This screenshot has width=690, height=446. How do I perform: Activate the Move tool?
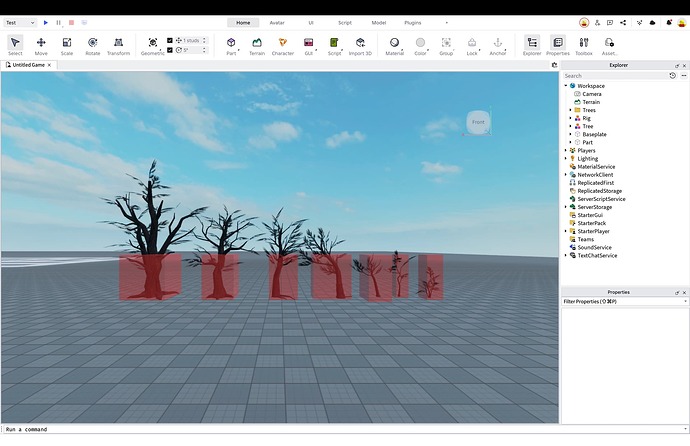coord(41,45)
